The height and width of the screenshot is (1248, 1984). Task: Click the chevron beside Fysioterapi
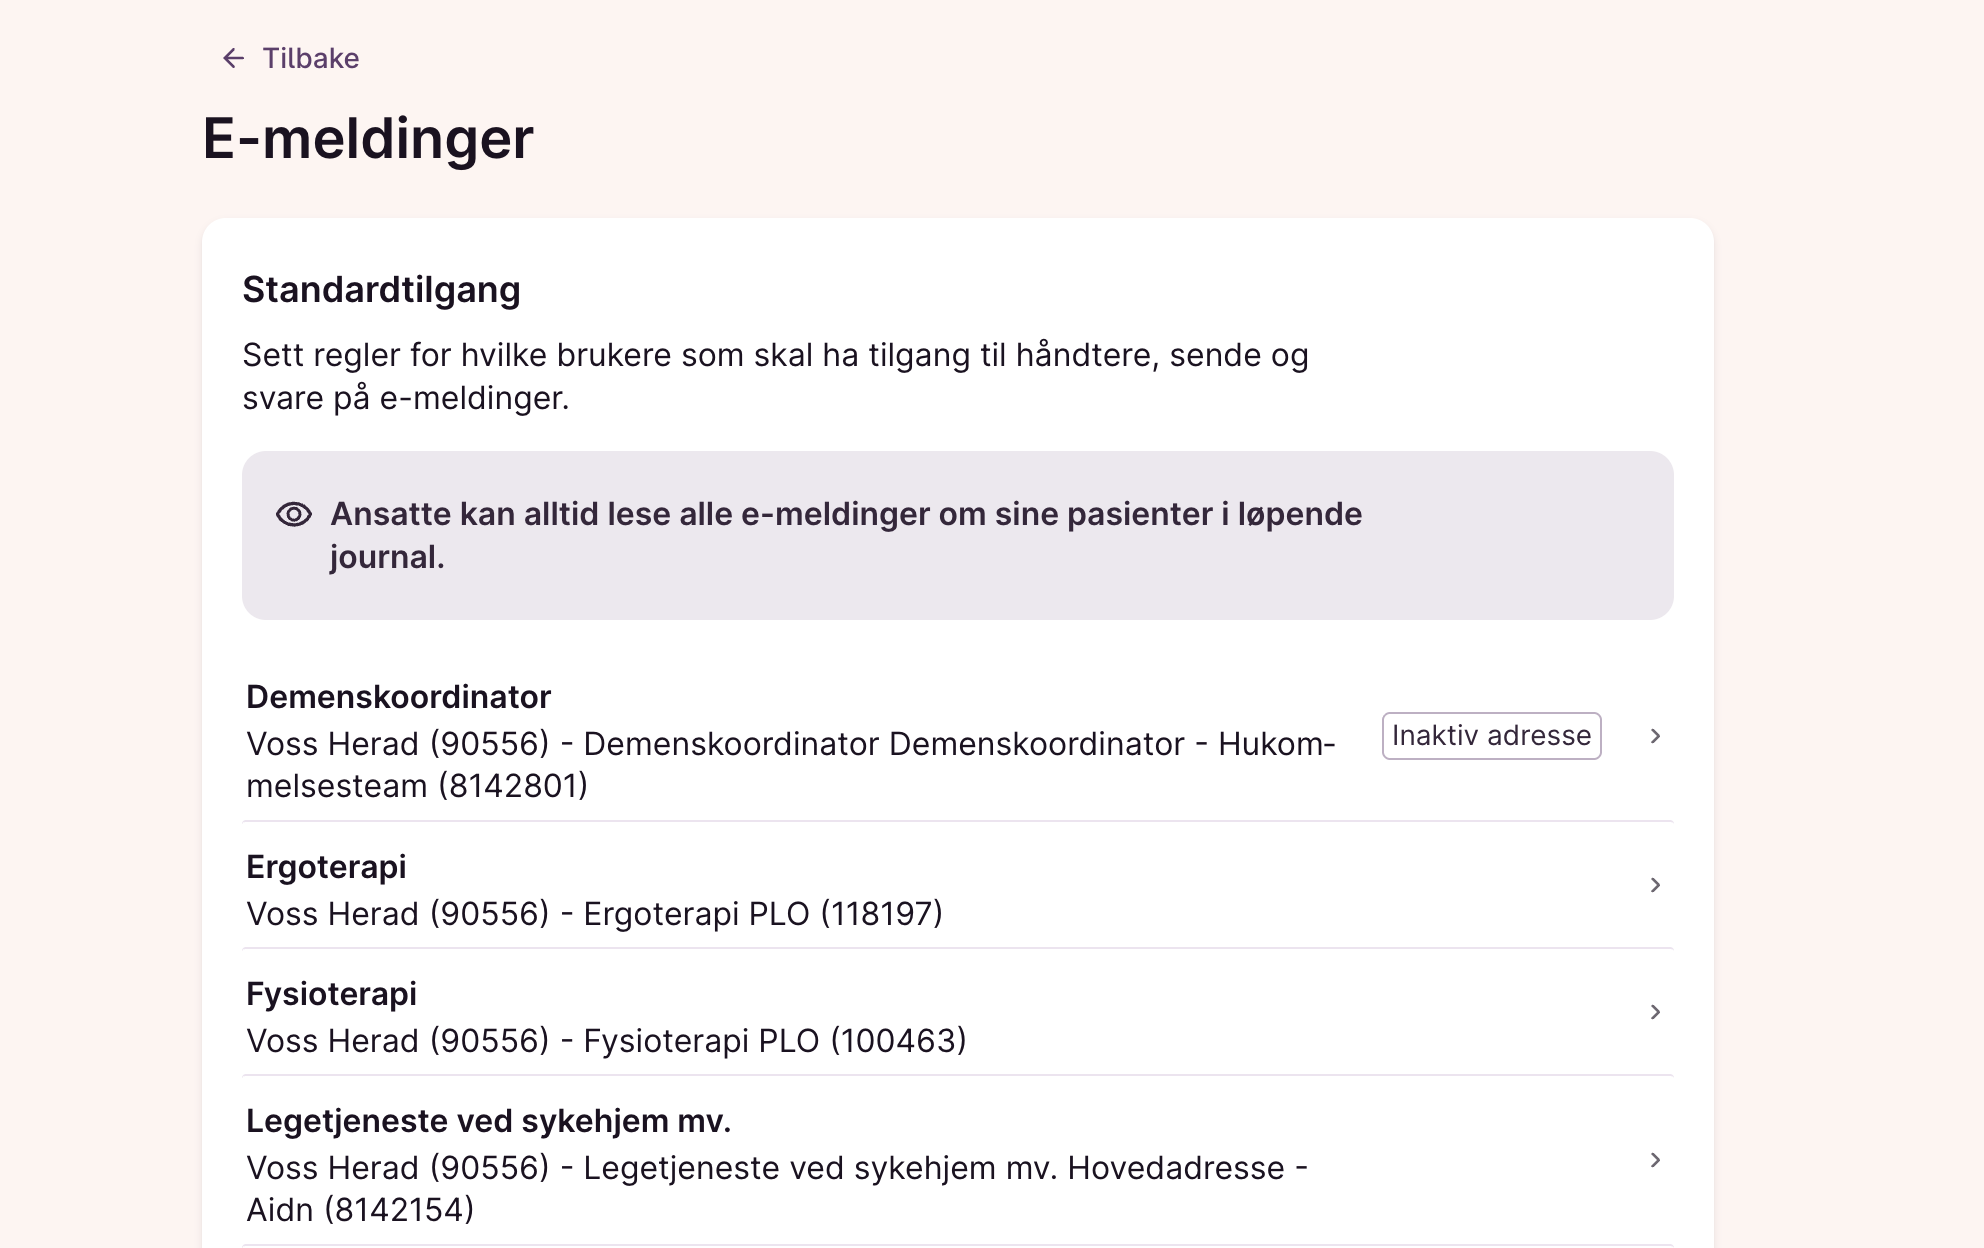pyautogui.click(x=1655, y=1012)
